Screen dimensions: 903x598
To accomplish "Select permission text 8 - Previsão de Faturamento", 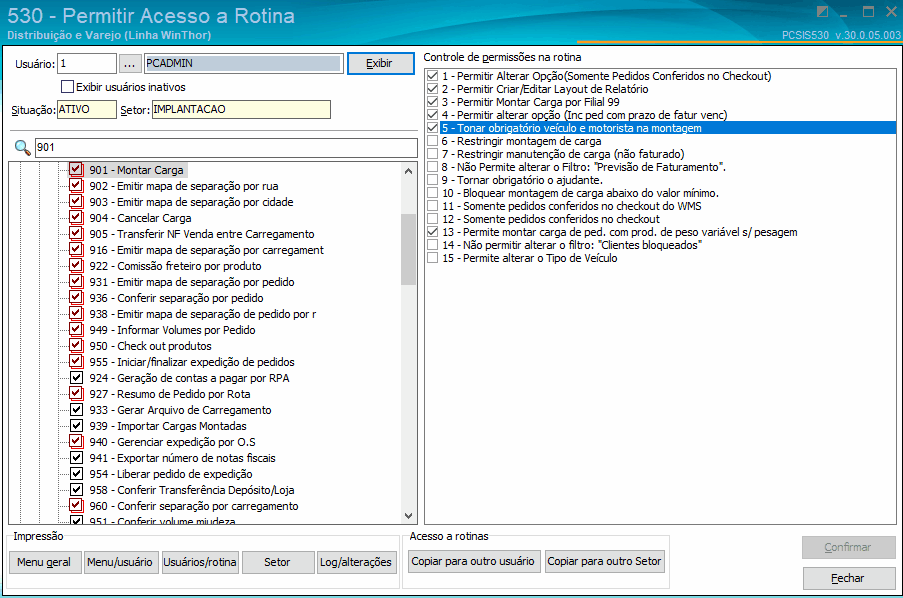I will (583, 167).
